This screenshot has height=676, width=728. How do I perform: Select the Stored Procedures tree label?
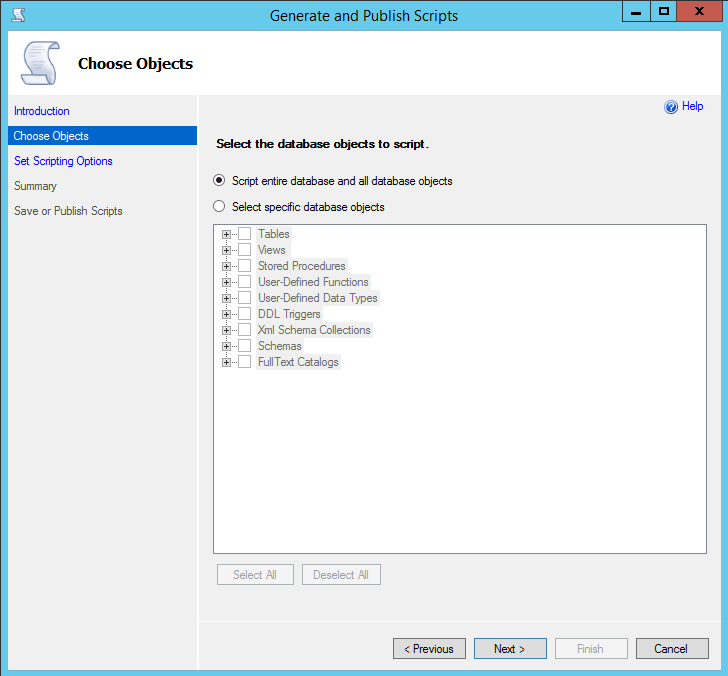[x=302, y=266]
